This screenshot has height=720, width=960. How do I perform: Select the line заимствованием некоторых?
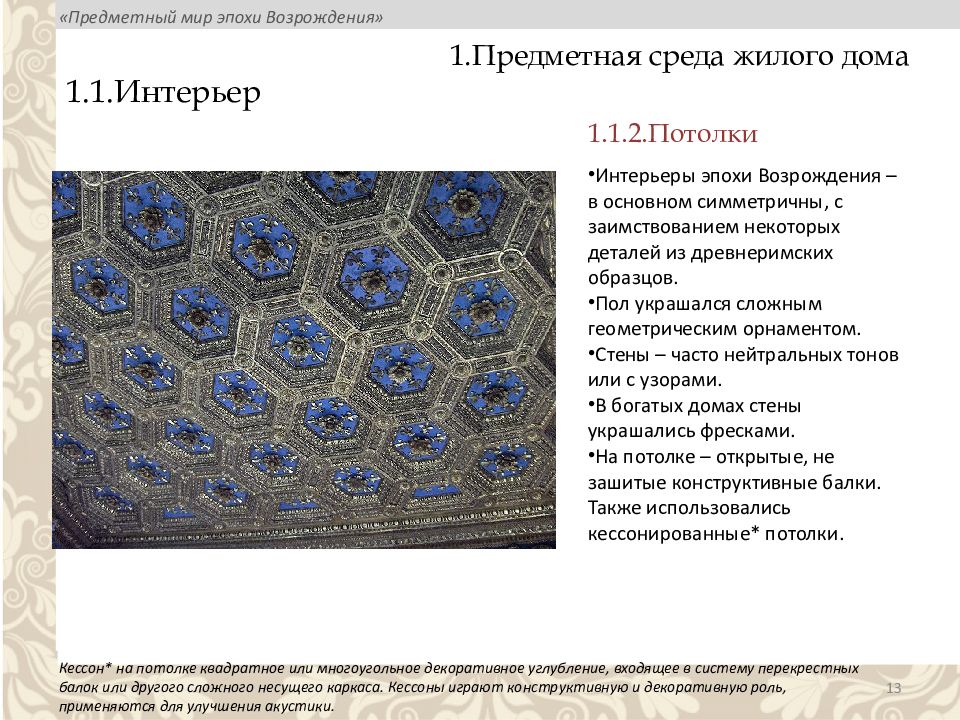click(714, 227)
